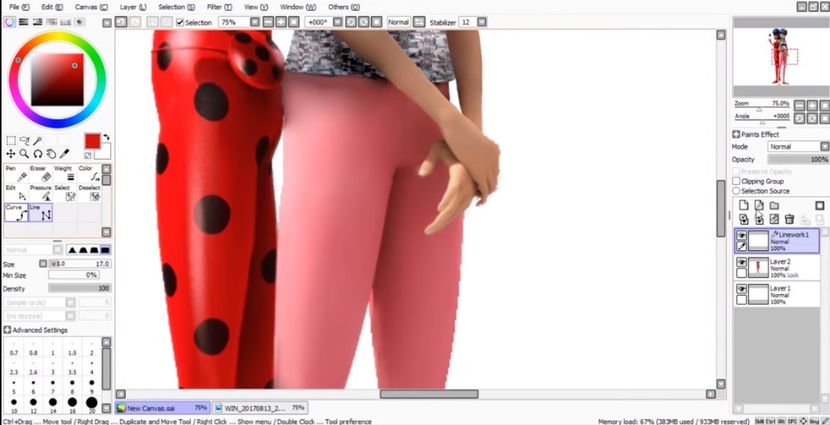Select the eyedropper color picker tool
This screenshot has height=425, width=830.
(65, 154)
